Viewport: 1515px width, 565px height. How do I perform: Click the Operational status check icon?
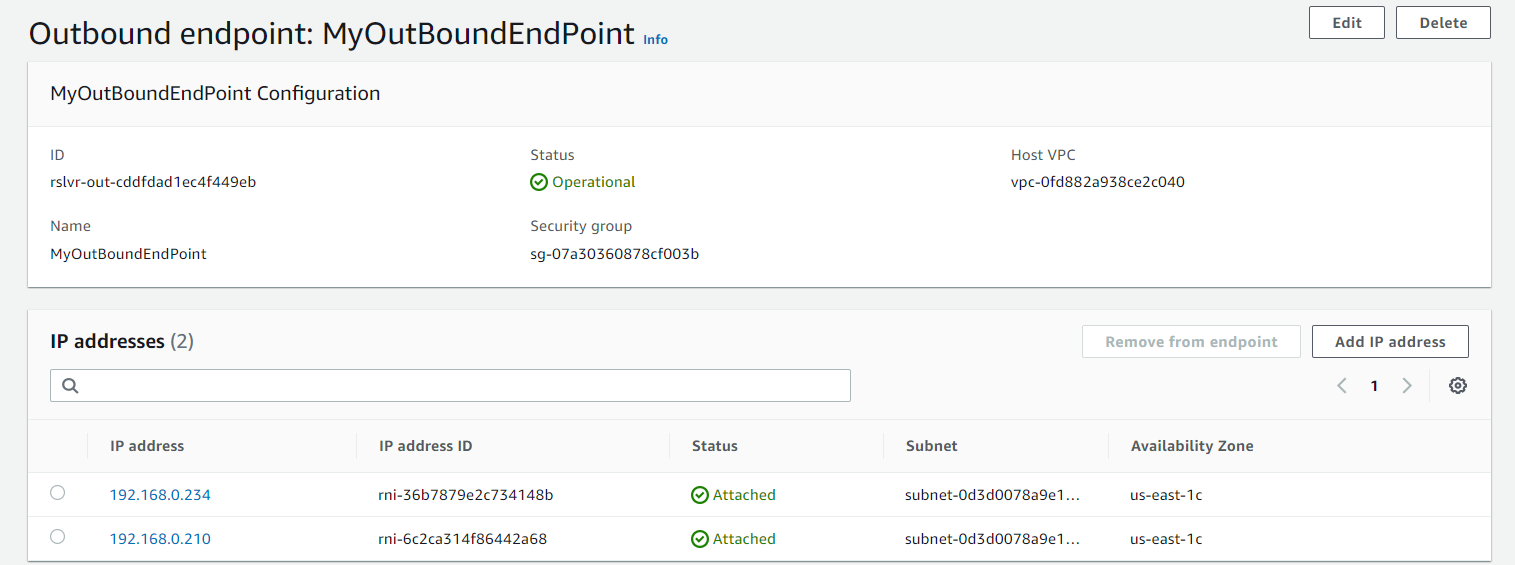(539, 182)
